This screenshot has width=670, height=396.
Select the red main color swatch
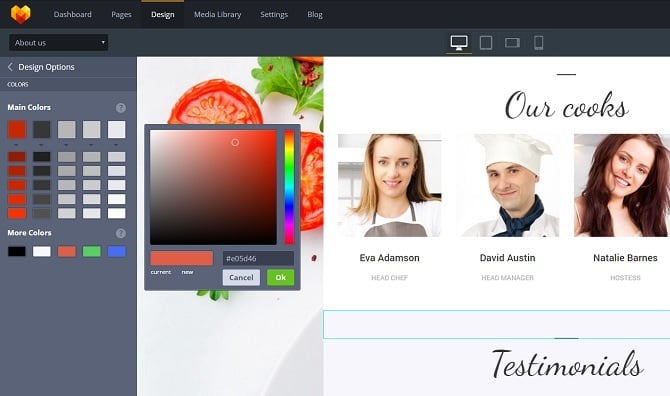17,129
